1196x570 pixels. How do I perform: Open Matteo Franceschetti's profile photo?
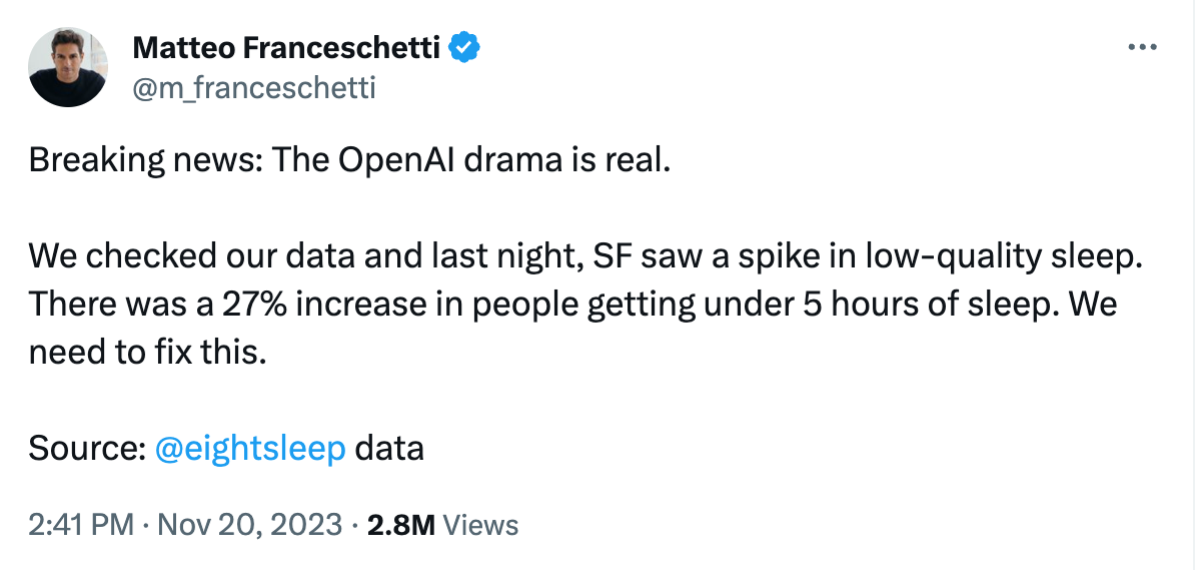tap(67, 67)
